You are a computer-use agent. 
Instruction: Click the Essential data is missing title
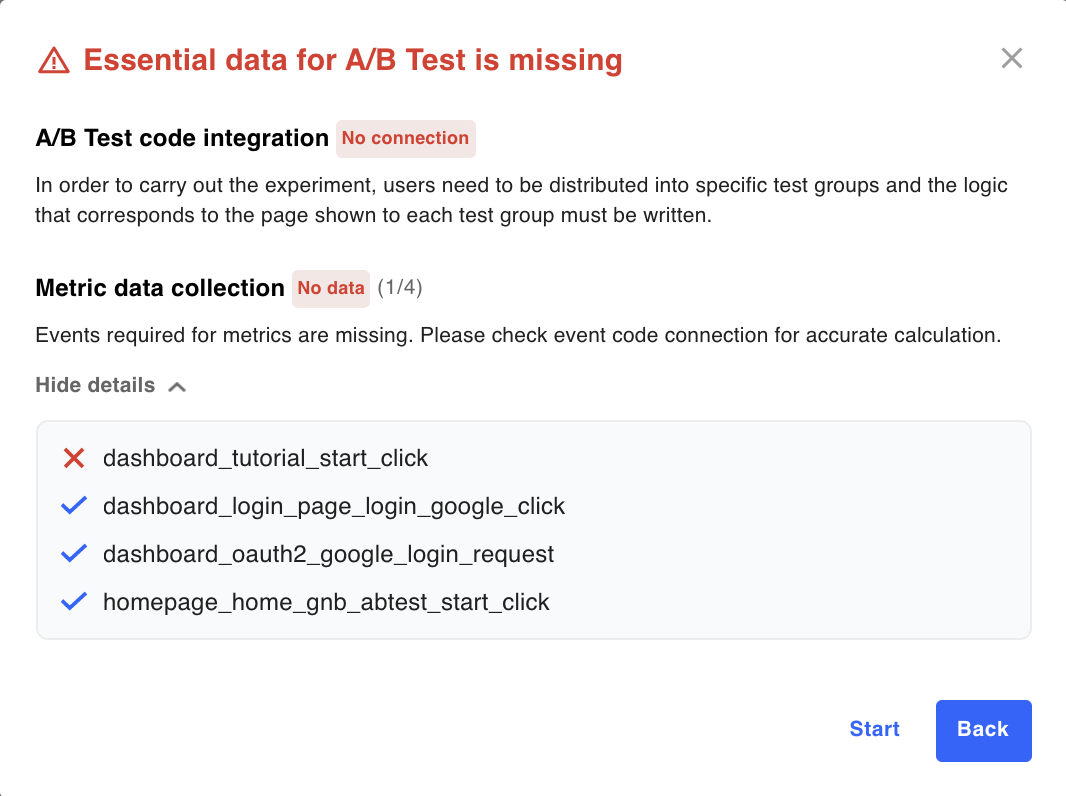[x=353, y=60]
